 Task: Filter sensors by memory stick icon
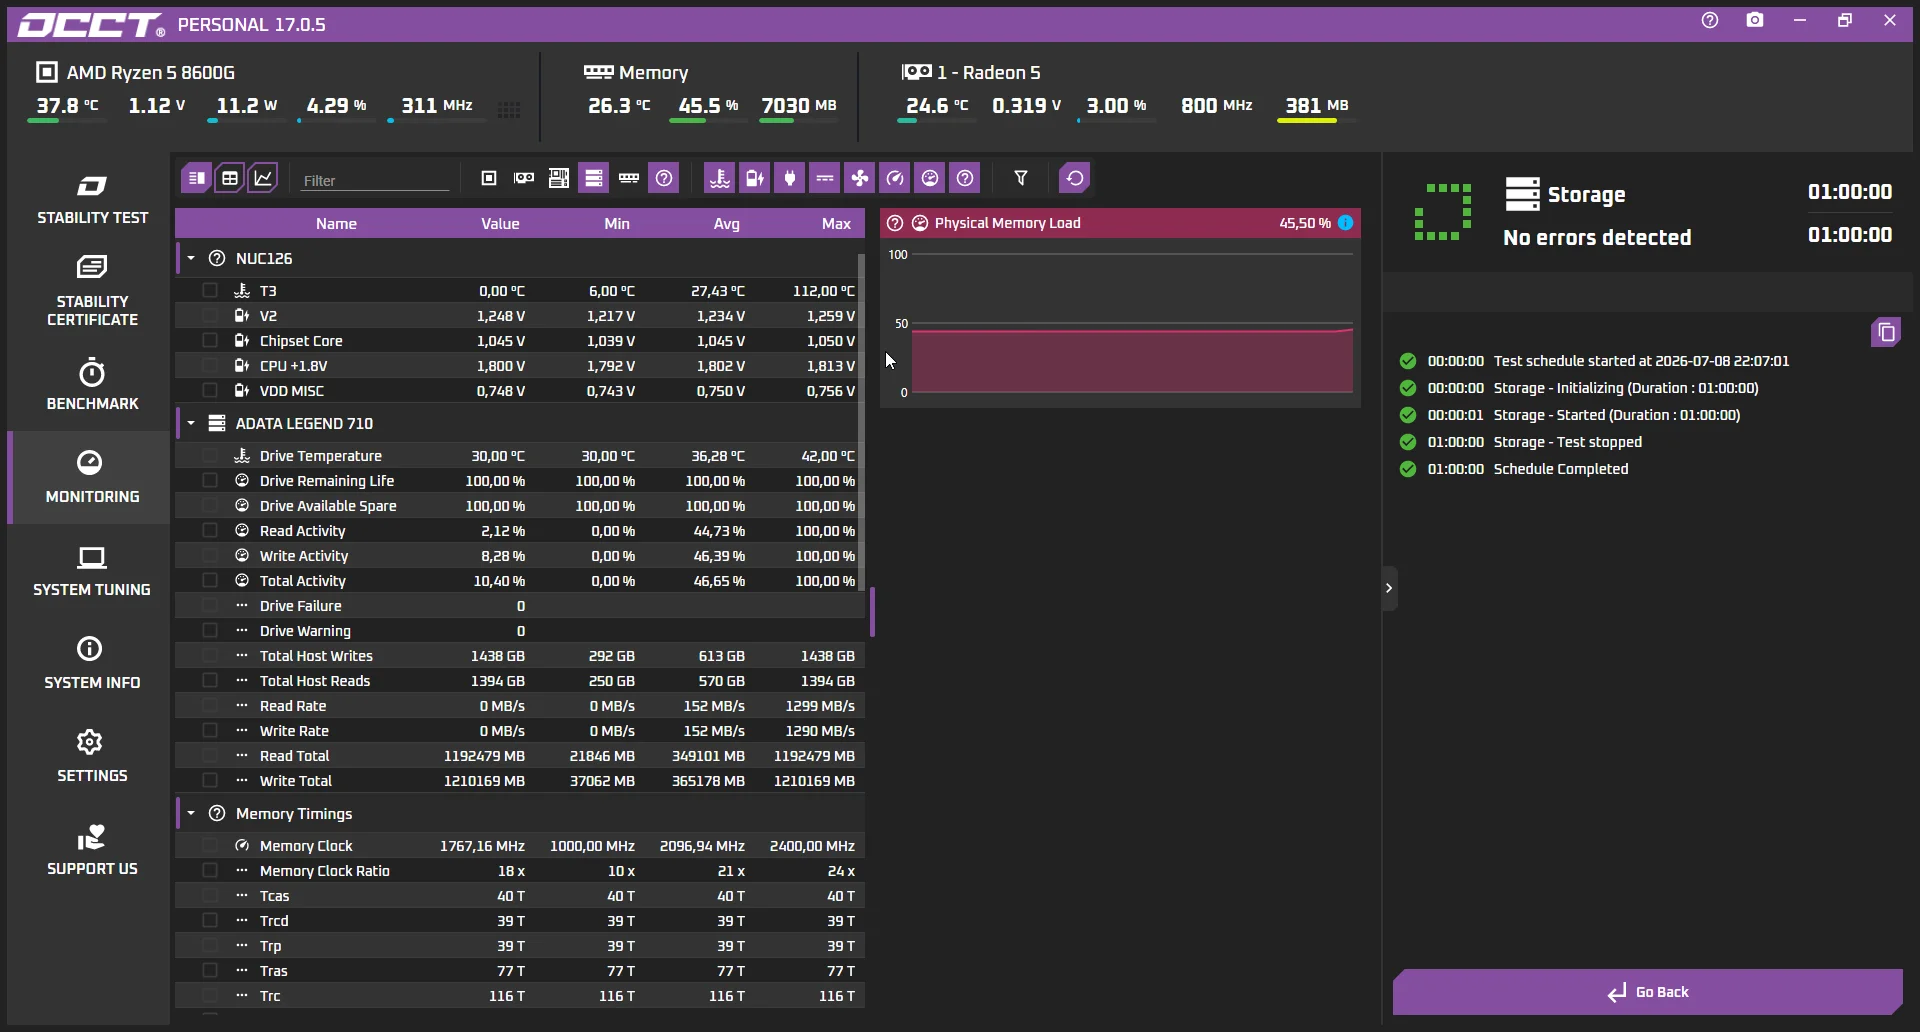(629, 178)
